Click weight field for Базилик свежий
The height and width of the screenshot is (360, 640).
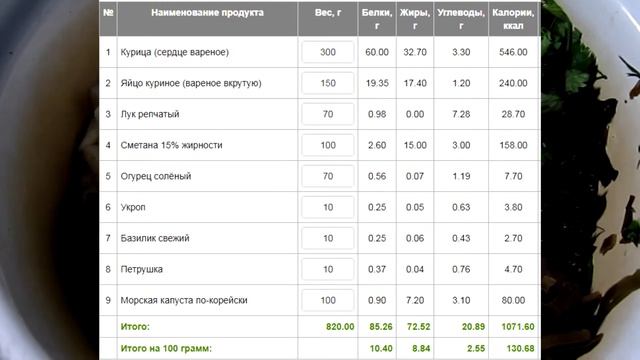pyautogui.click(x=328, y=238)
